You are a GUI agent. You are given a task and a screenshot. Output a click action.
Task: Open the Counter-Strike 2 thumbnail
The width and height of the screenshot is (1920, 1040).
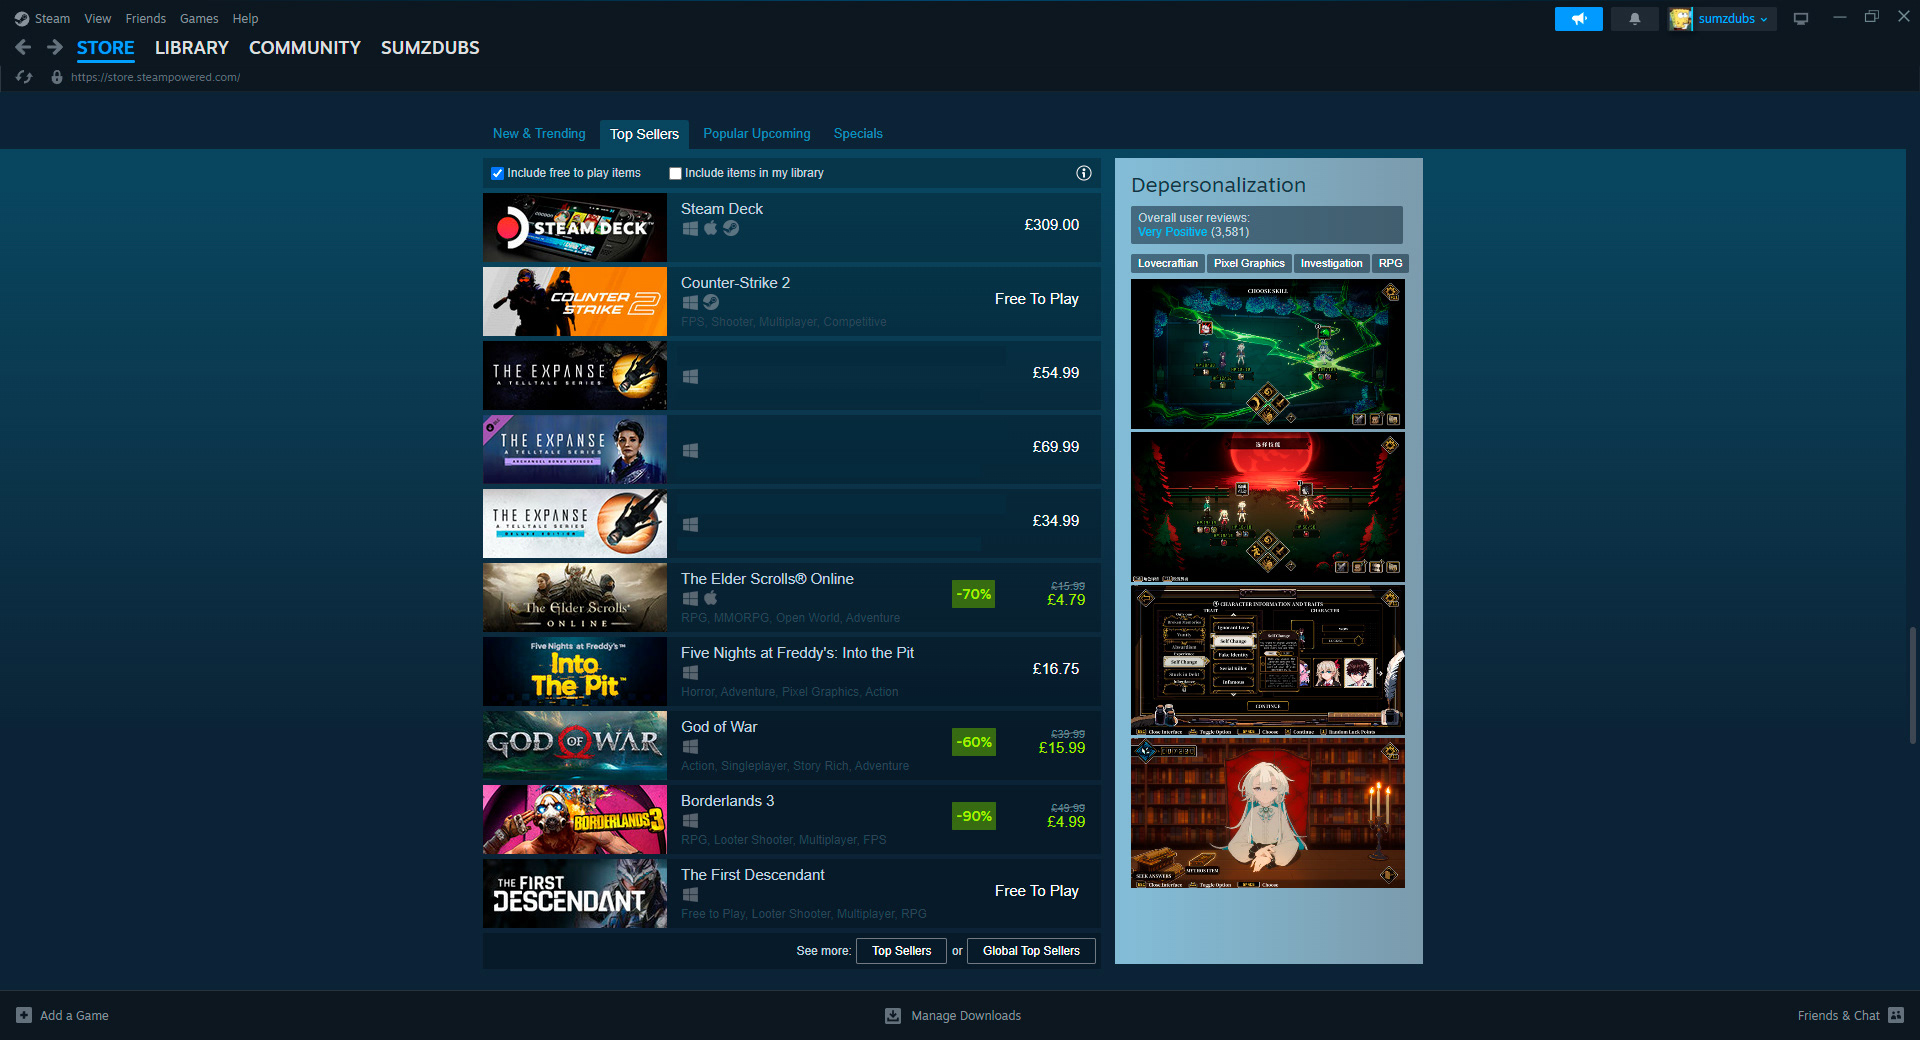click(x=575, y=301)
